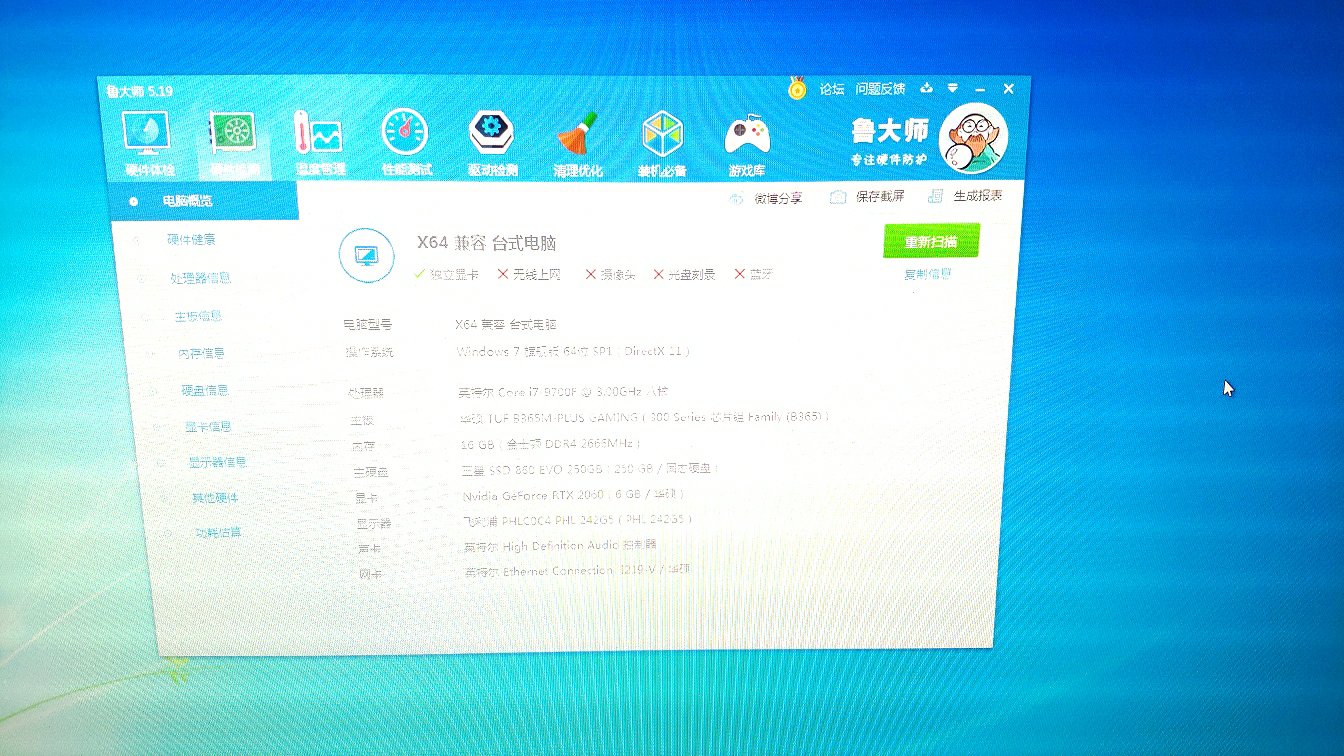The height and width of the screenshot is (756, 1344).
Task: Open the 清理优化 broom cleanup icon
Action: [578, 143]
